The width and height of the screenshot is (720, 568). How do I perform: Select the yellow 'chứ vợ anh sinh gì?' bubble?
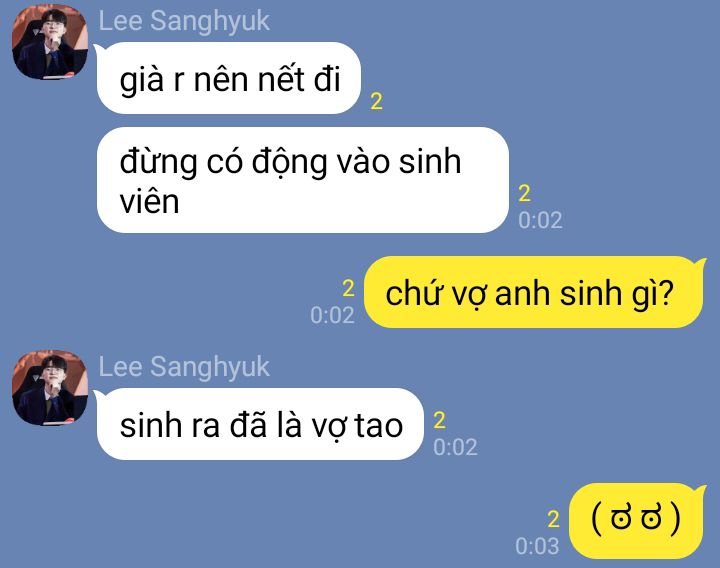pos(534,292)
